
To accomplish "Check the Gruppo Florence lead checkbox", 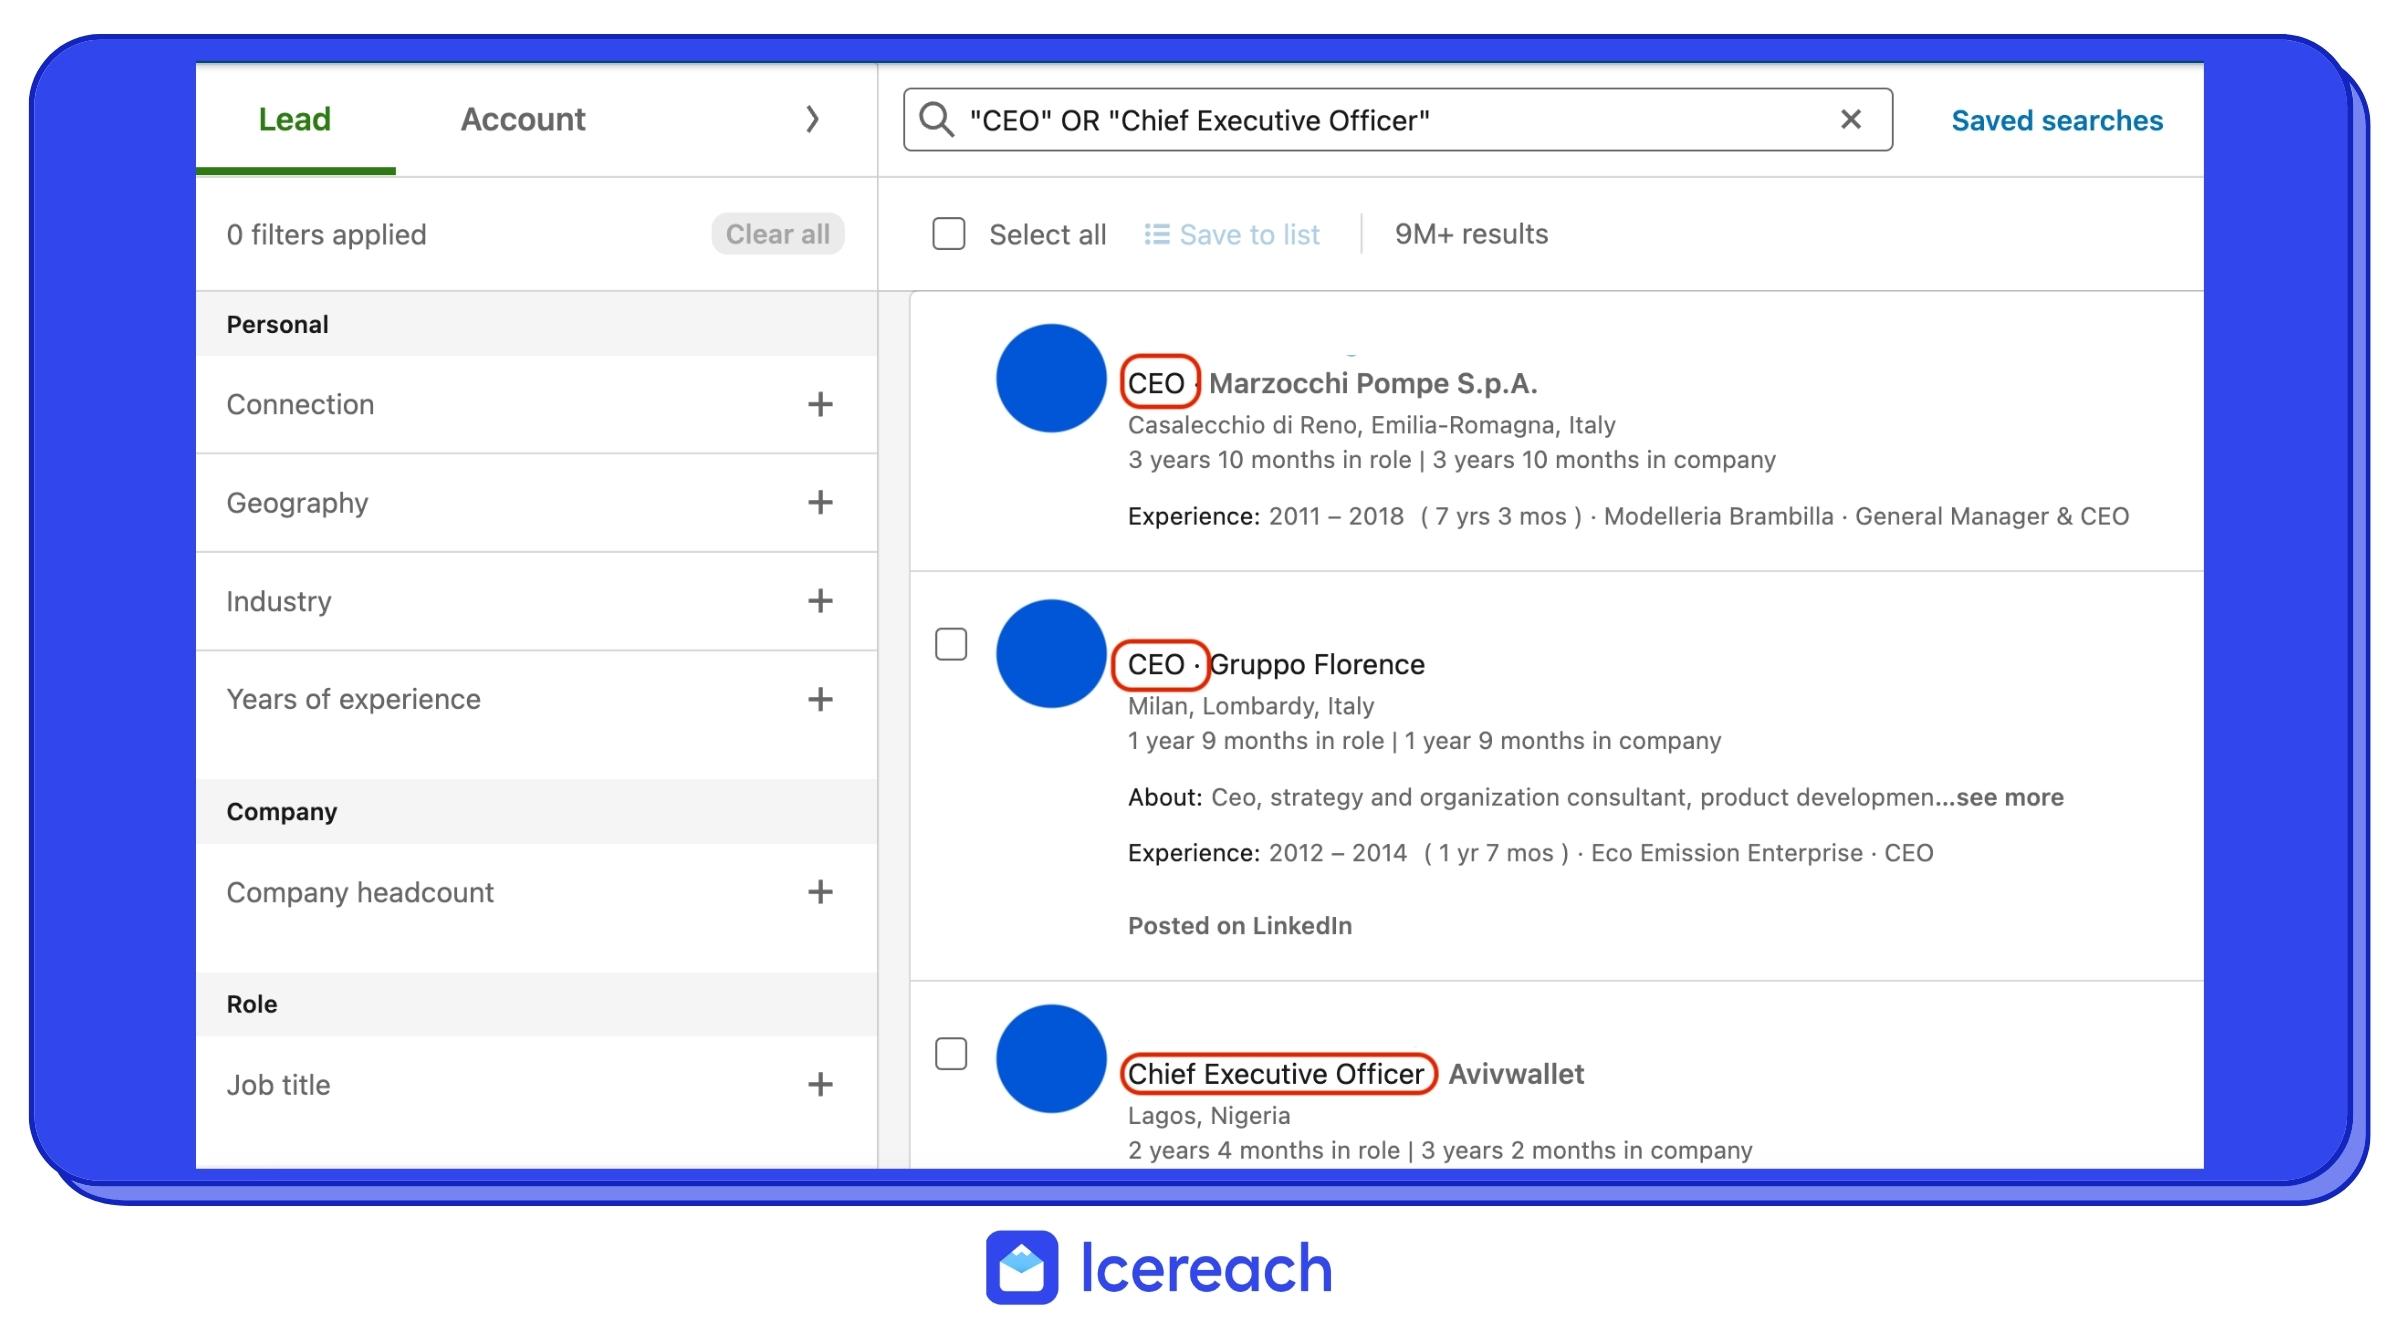I will [950, 645].
